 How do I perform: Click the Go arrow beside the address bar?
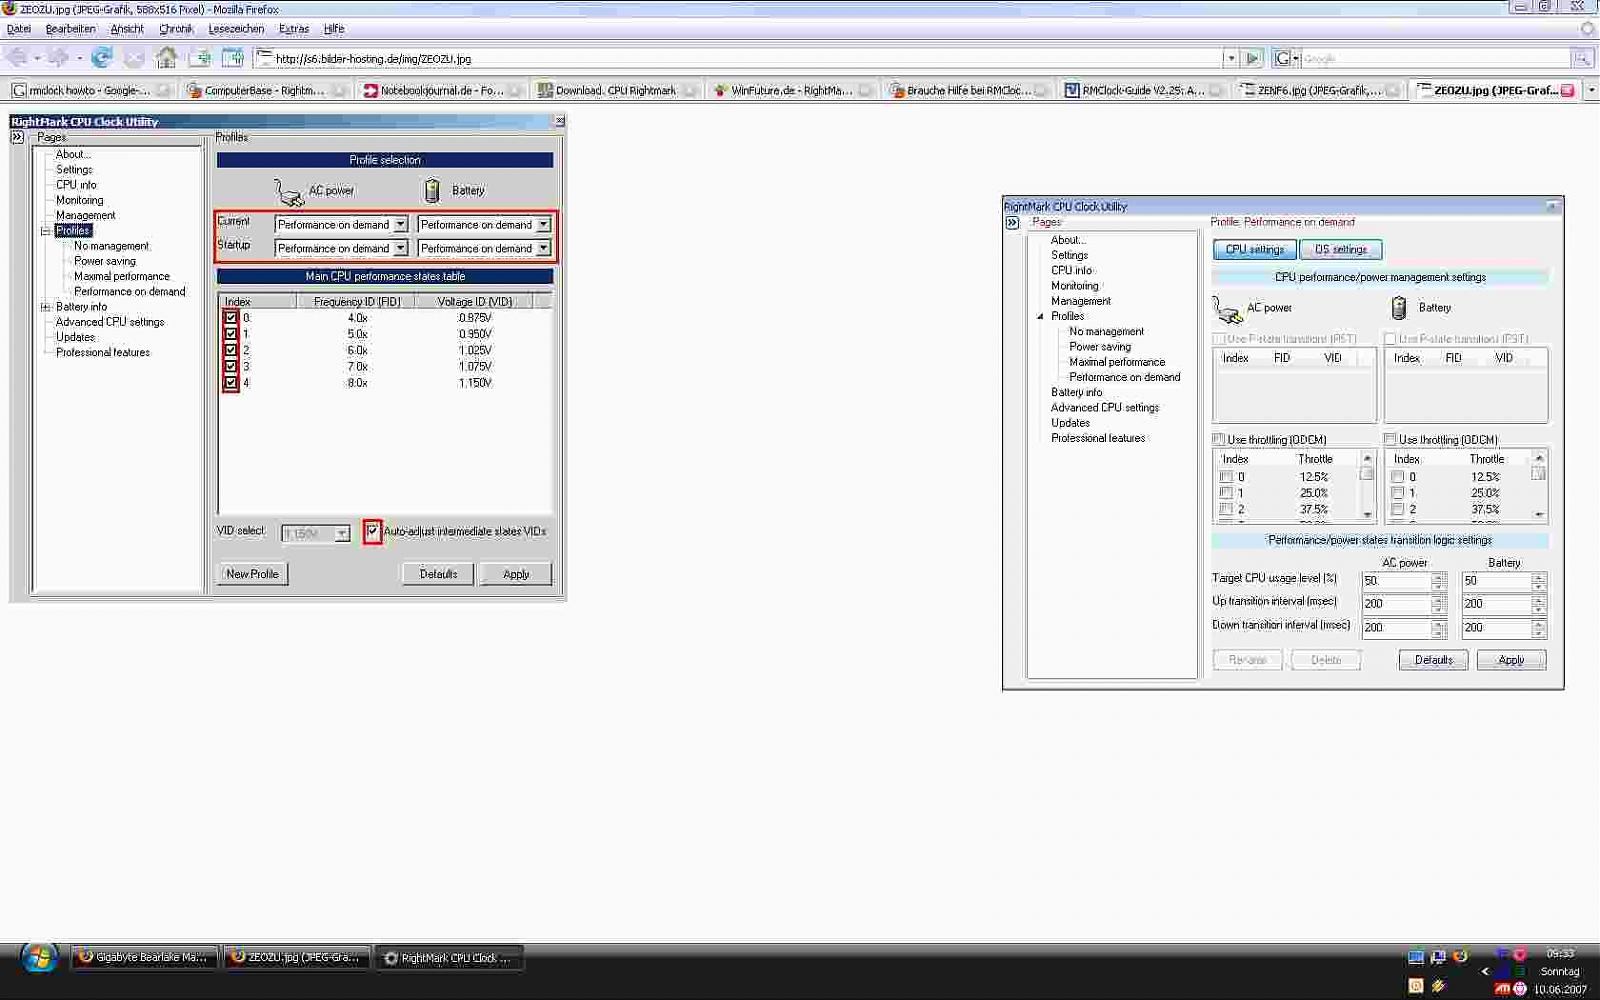[x=1252, y=58]
